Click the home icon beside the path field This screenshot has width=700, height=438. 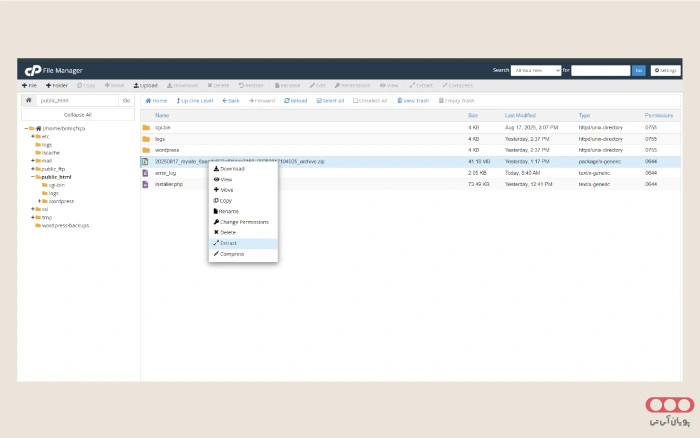29,100
